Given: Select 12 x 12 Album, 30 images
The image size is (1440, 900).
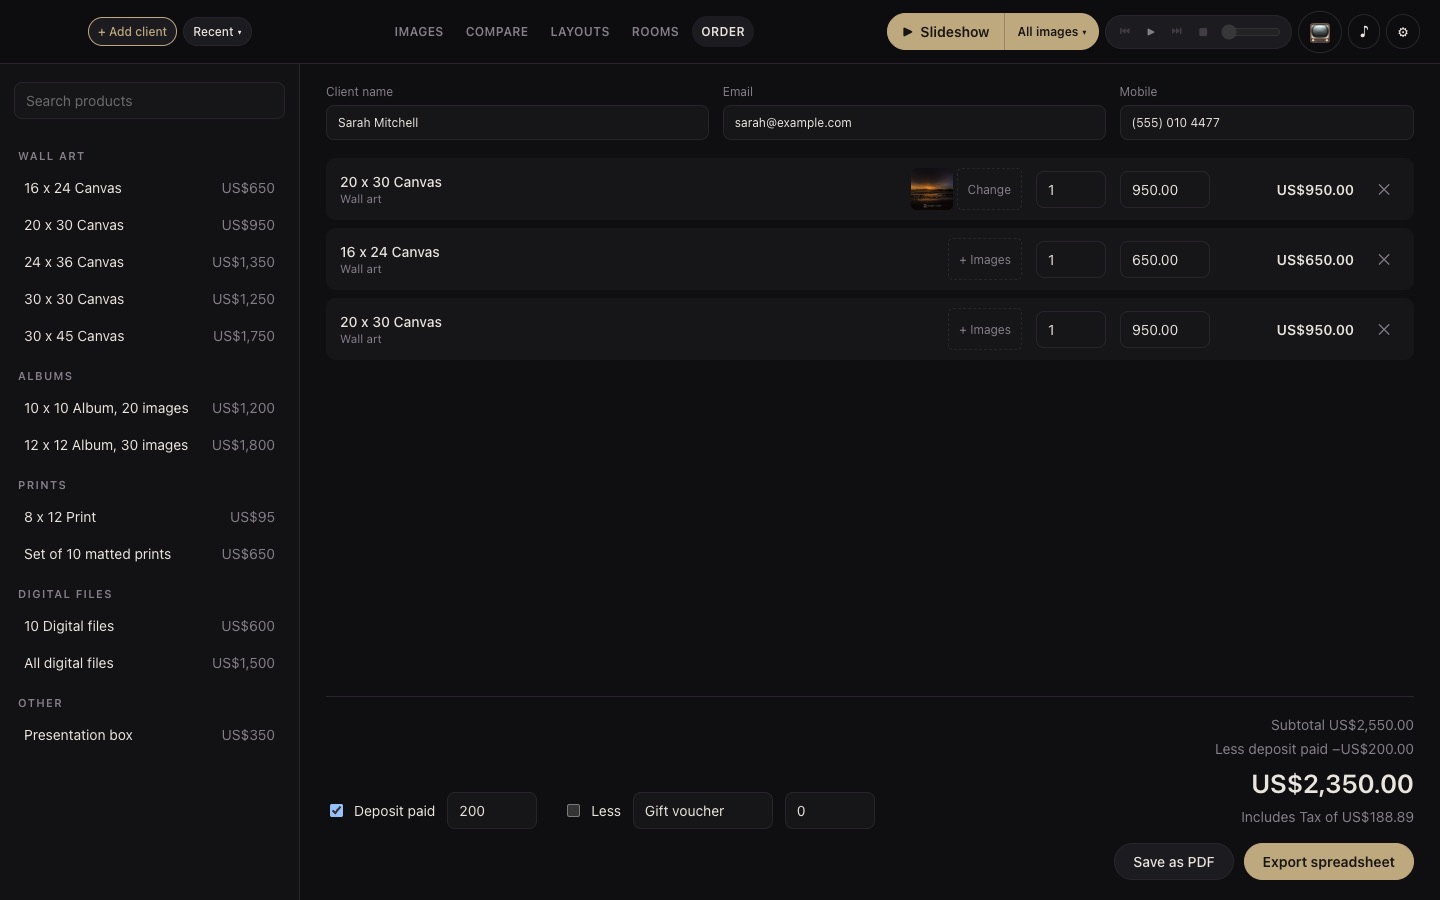Looking at the screenshot, I should [149, 445].
